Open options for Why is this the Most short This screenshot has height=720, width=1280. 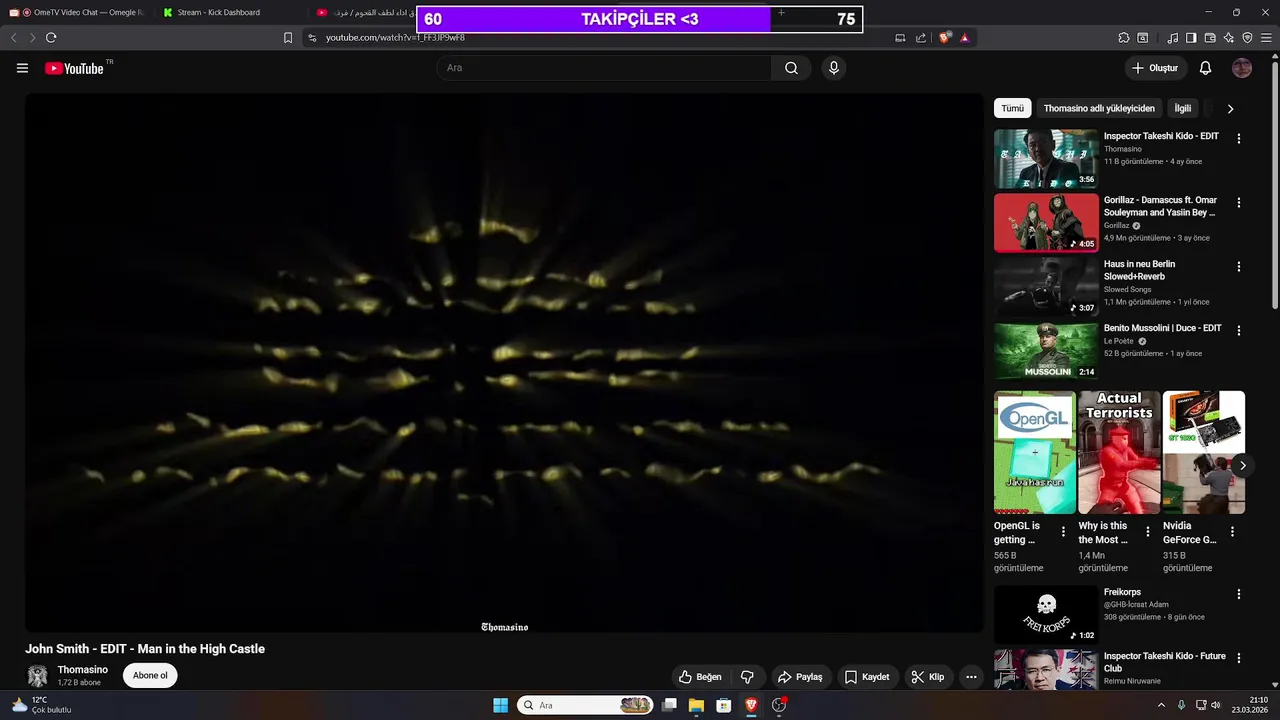[1148, 531]
